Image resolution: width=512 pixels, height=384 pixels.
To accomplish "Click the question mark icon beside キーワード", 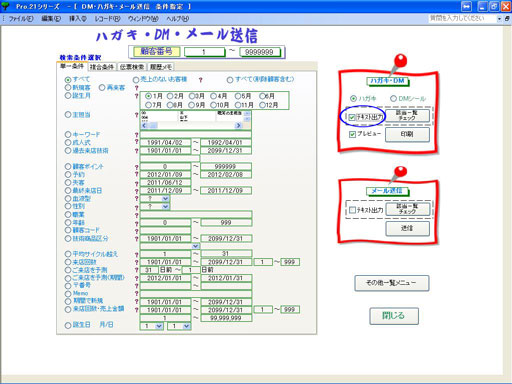I will (136, 135).
